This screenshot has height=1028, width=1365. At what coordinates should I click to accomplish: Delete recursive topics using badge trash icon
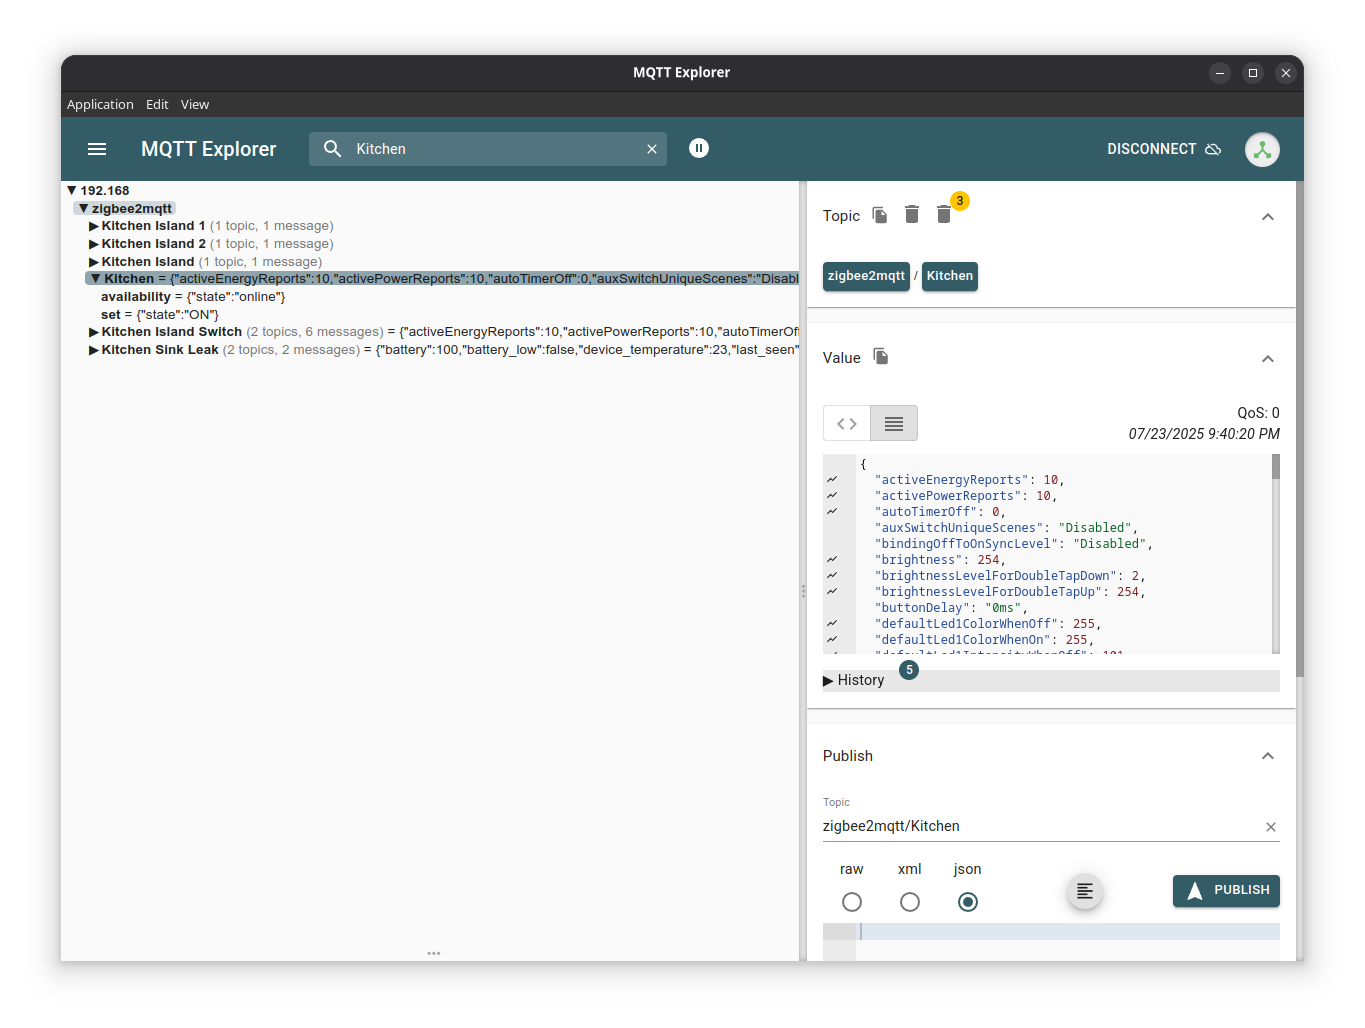pos(944,215)
